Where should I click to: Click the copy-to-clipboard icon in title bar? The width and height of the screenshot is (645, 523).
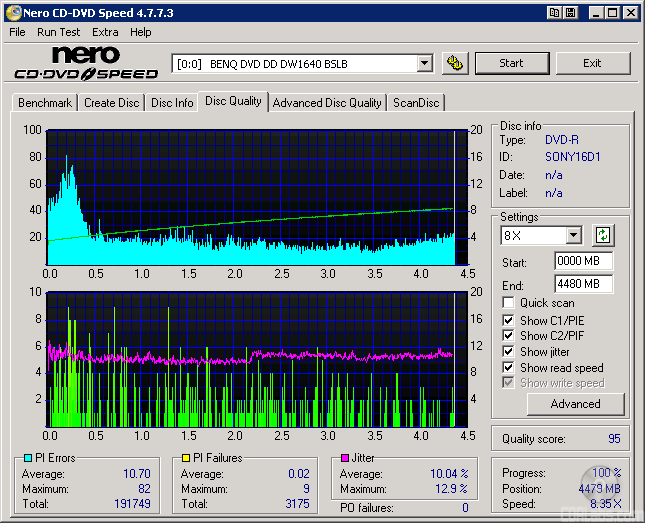pos(554,13)
